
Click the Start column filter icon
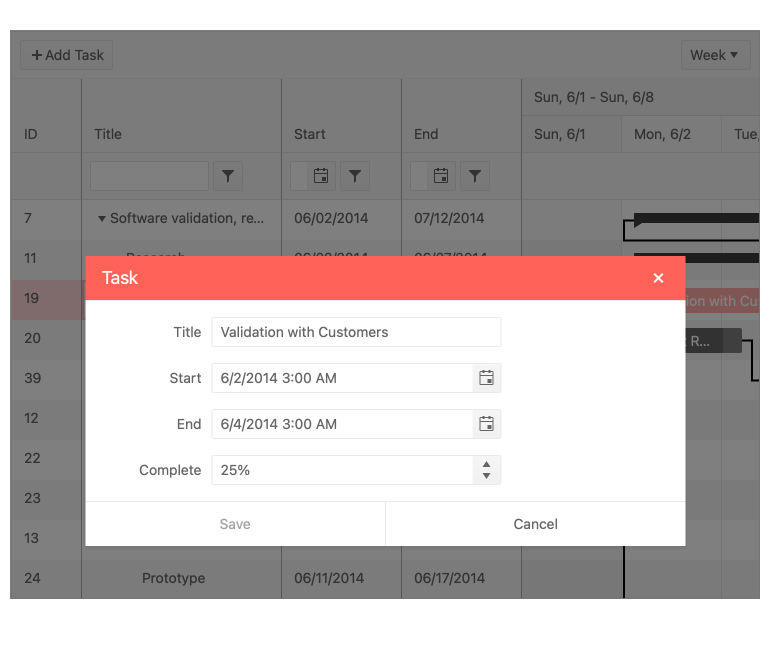(355, 176)
